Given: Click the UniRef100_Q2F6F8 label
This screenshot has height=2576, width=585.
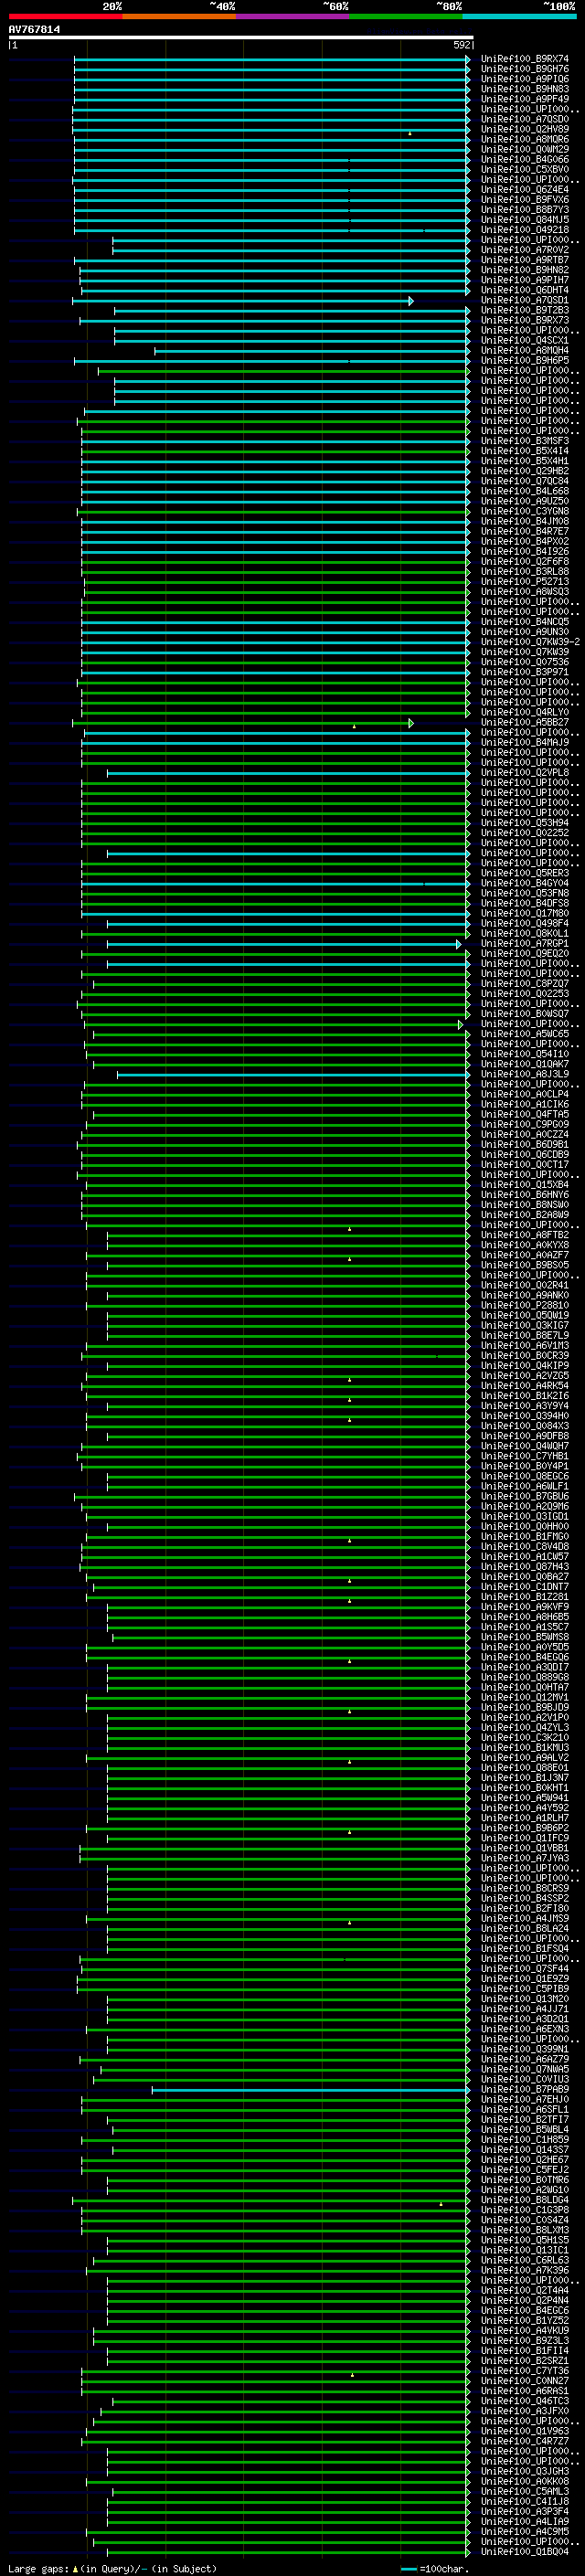Looking at the screenshot, I should (x=525, y=561).
